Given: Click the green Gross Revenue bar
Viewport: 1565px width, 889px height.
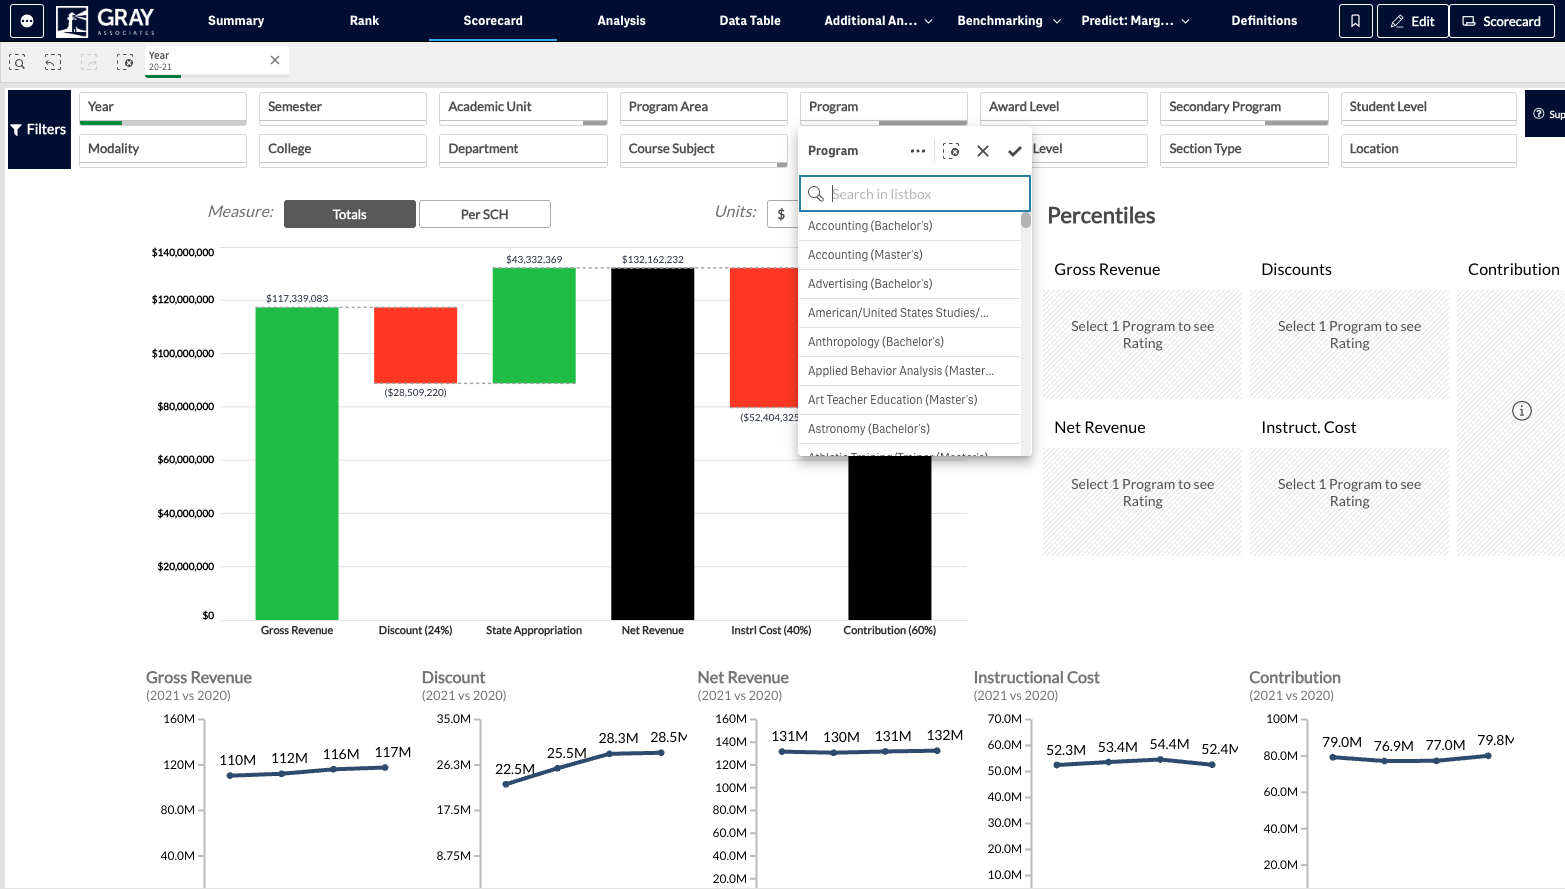Looking at the screenshot, I should tap(297, 463).
